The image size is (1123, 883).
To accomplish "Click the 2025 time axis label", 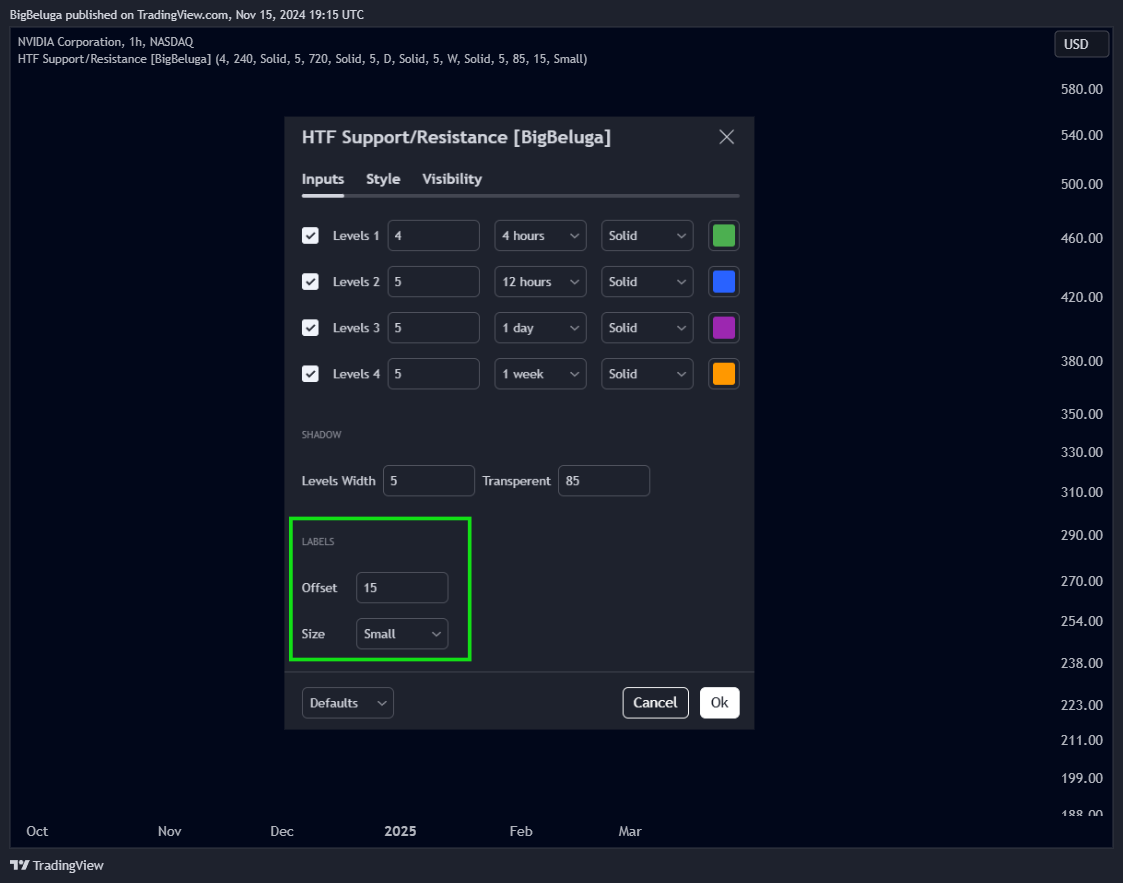I will coord(400,831).
